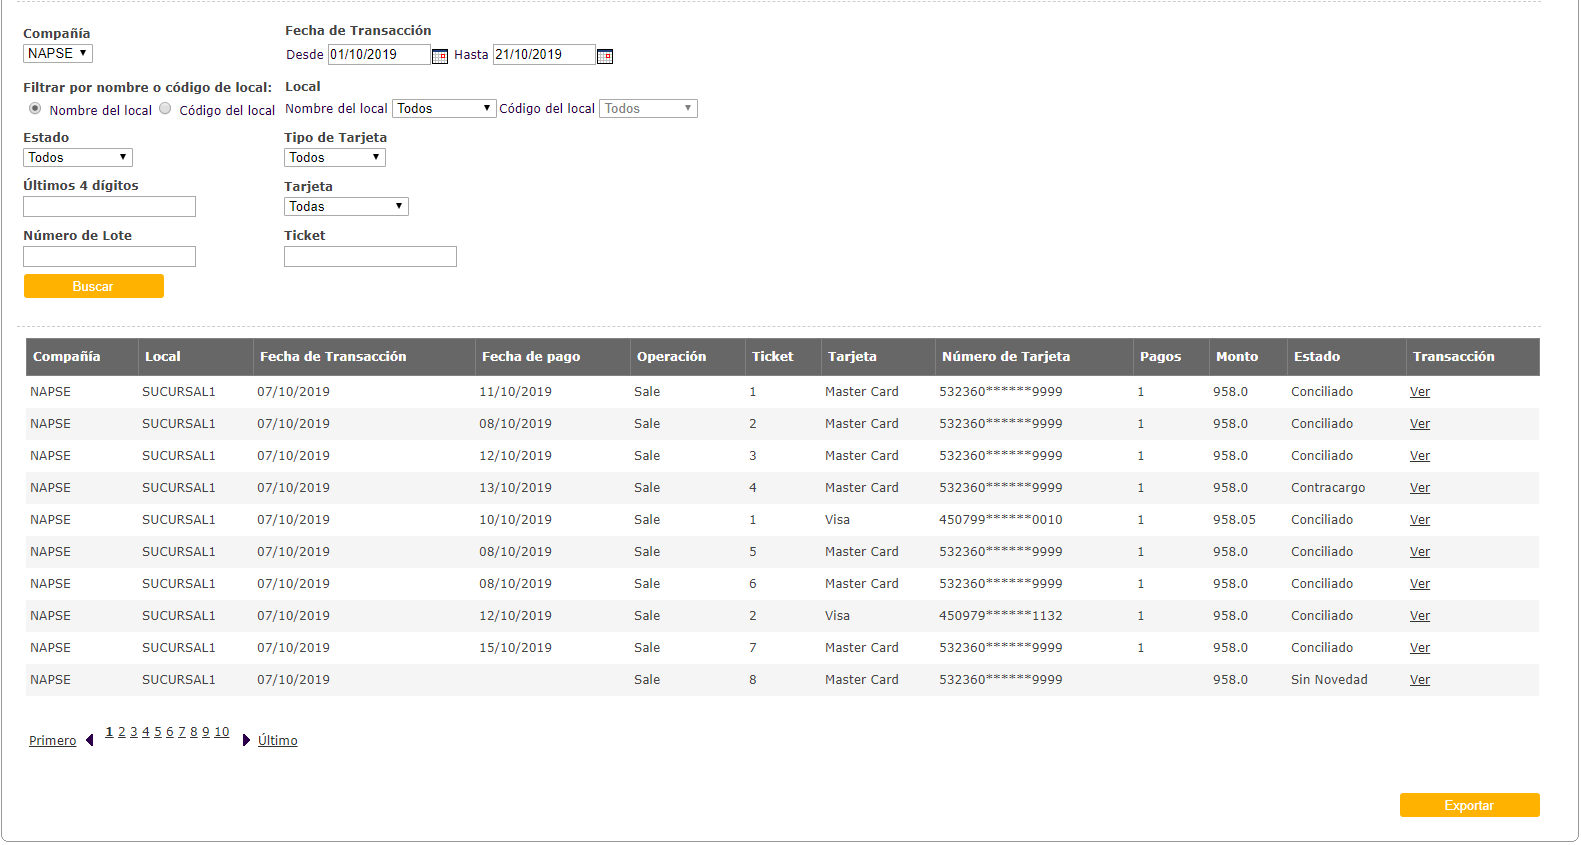Viewport: 1581px width, 845px height.
Task: Open page 8 of results
Action: coord(194,732)
